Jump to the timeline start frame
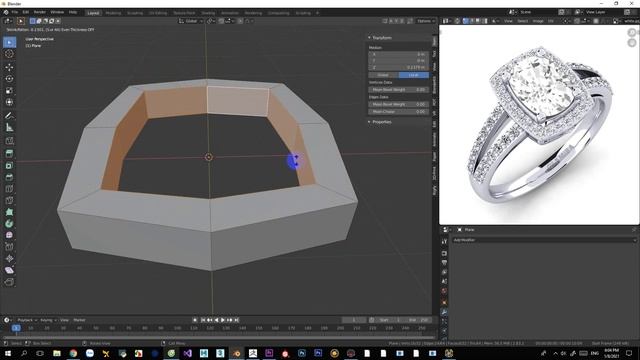Image resolution: width=640 pixels, height=360 pixels. [x=203, y=320]
